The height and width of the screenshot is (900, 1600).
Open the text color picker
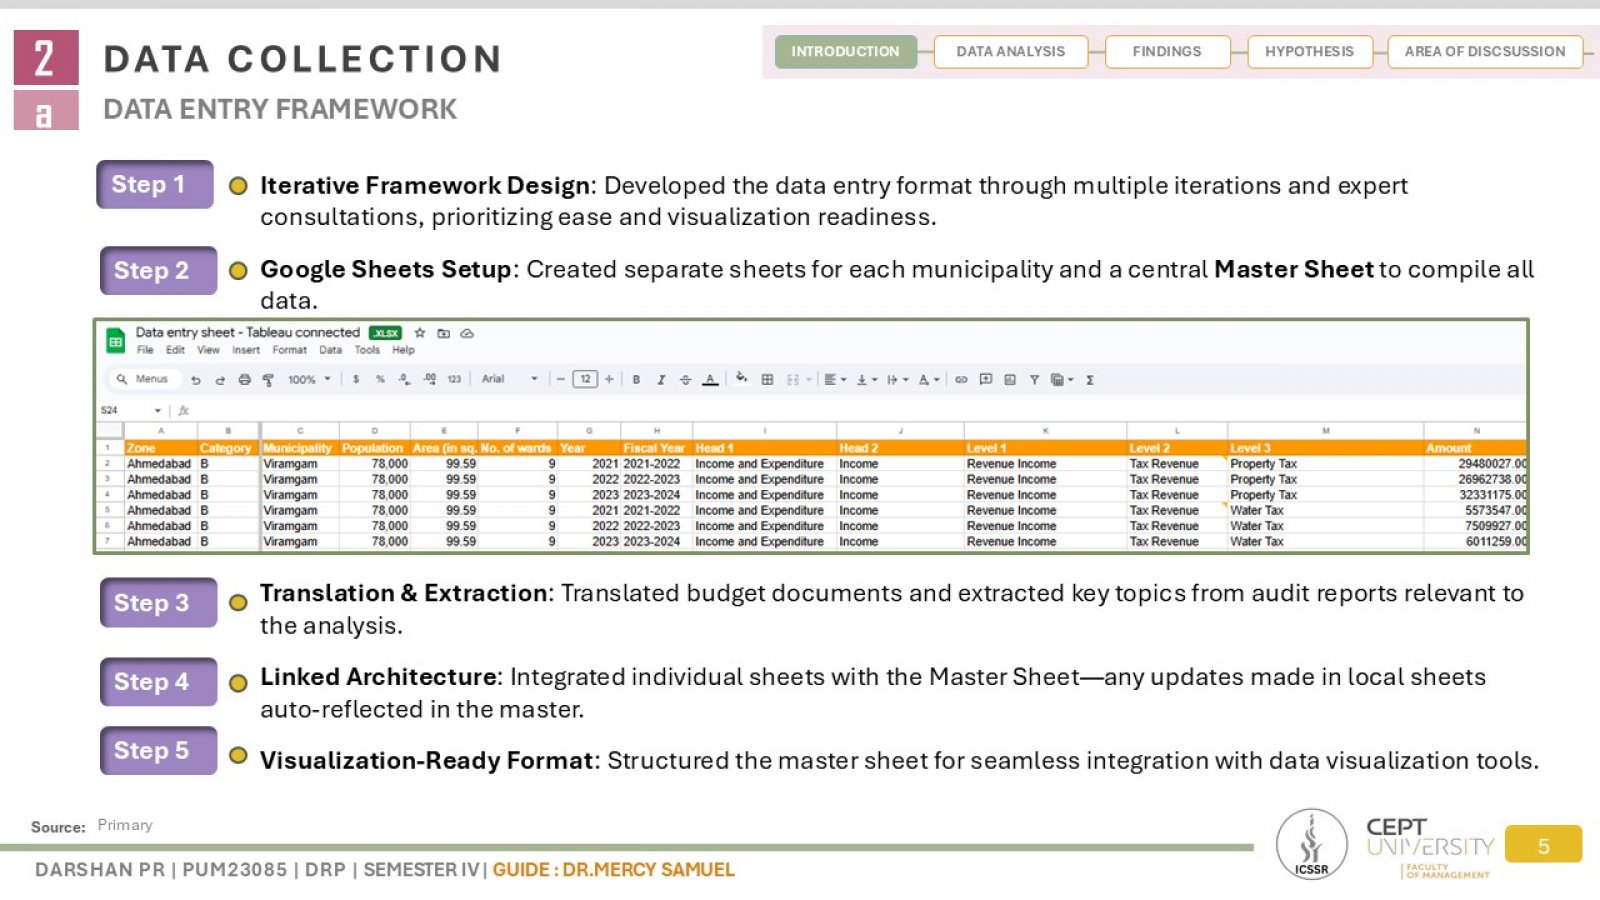[x=710, y=380]
